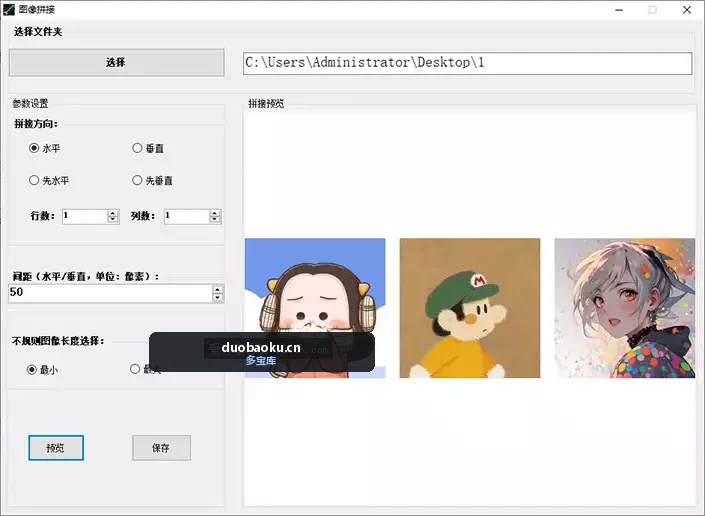Click the green cap character preview image
Screen dimensions: 705x516
(x=470, y=308)
